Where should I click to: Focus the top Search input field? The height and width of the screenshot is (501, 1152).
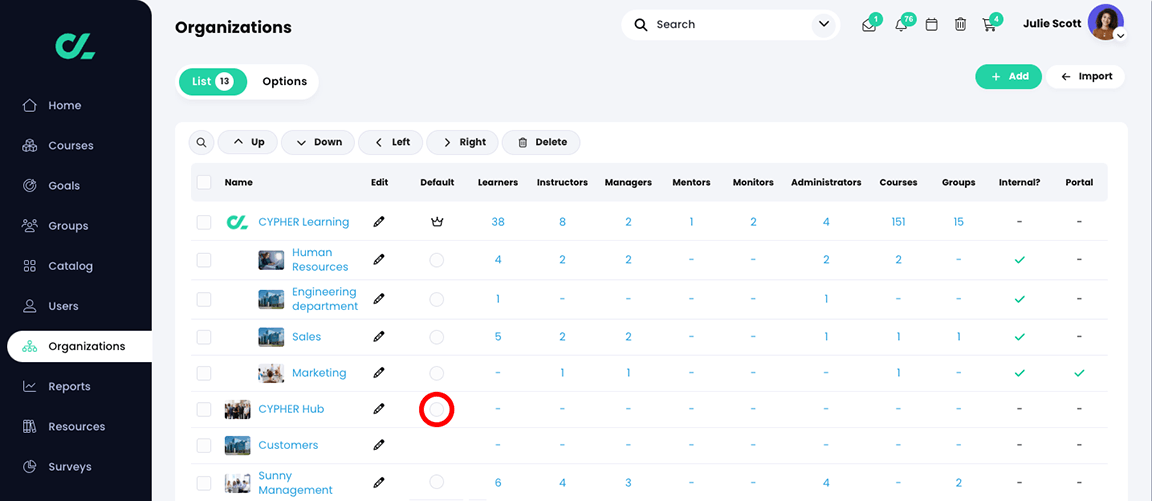[x=731, y=25]
